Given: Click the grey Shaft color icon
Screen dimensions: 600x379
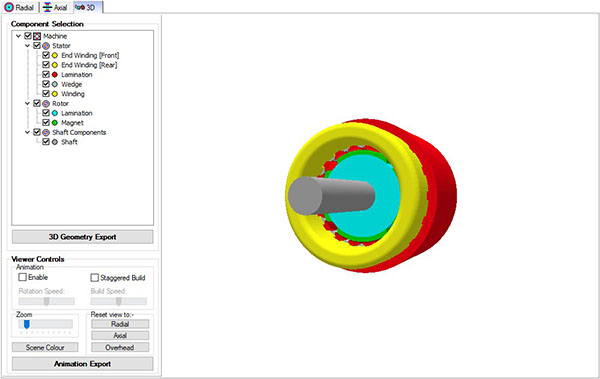Looking at the screenshot, I should coord(55,142).
